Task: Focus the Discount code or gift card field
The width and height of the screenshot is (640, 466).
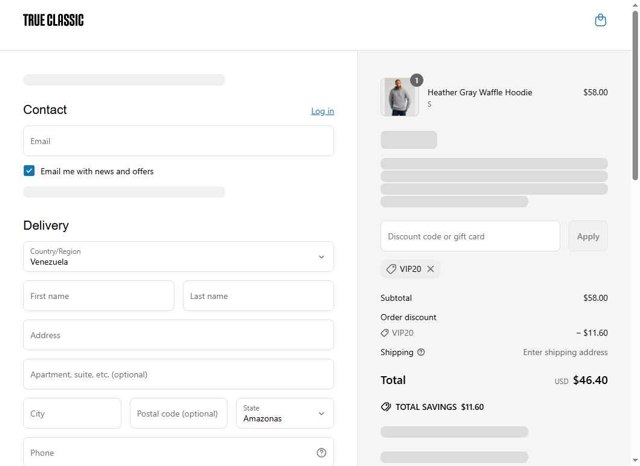Action: (470, 236)
